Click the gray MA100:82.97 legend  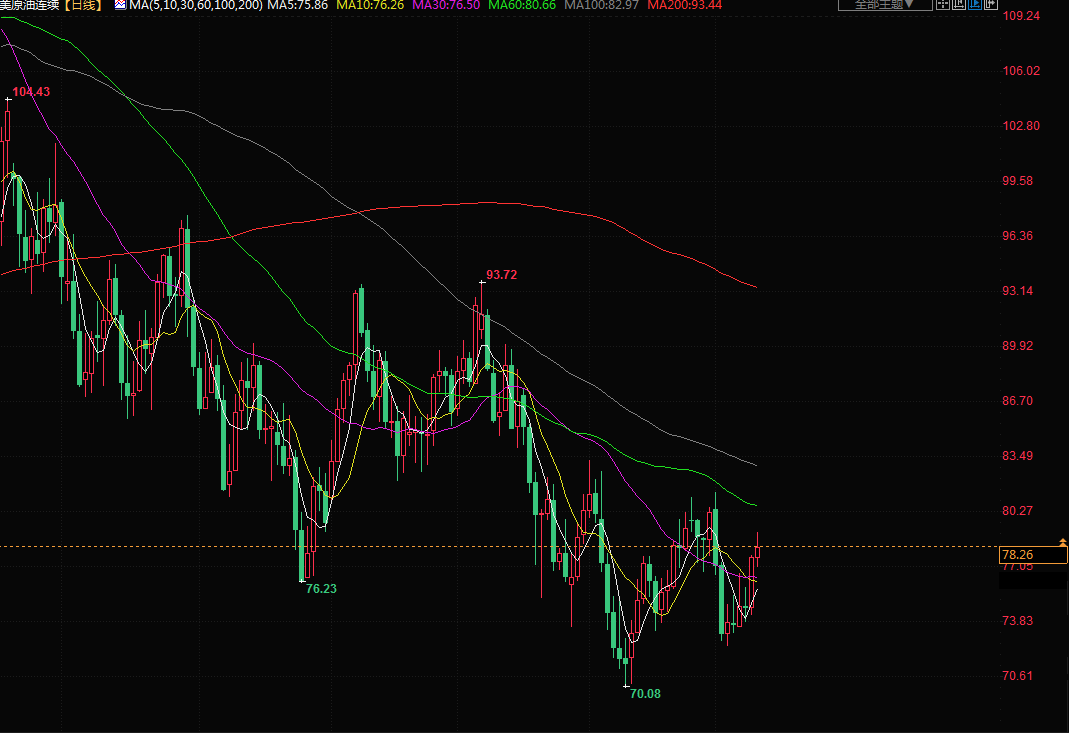point(601,5)
